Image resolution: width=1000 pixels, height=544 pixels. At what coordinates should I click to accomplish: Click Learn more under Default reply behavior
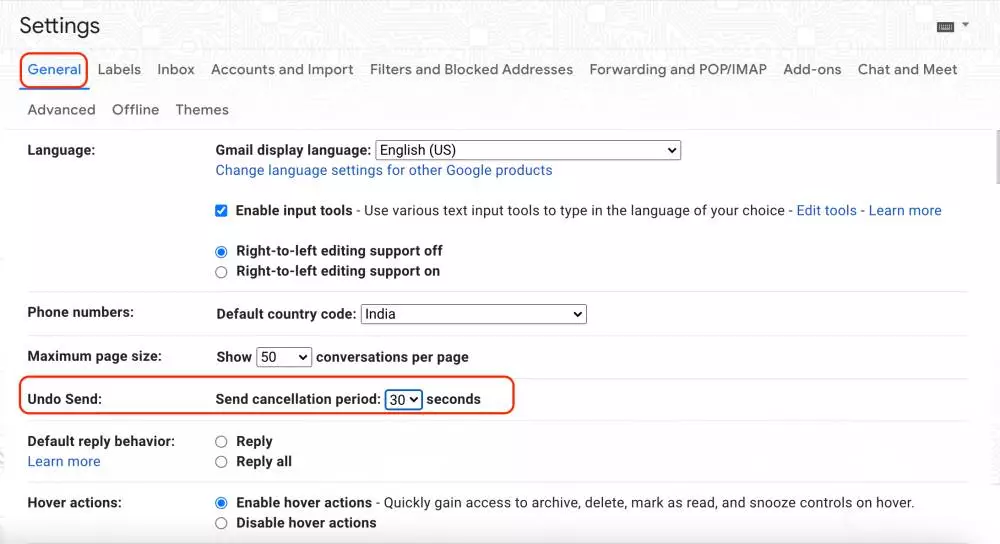coord(64,462)
